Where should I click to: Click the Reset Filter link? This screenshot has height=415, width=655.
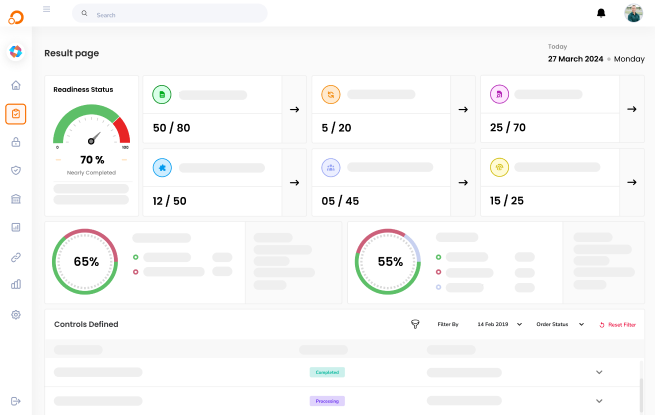click(617, 324)
